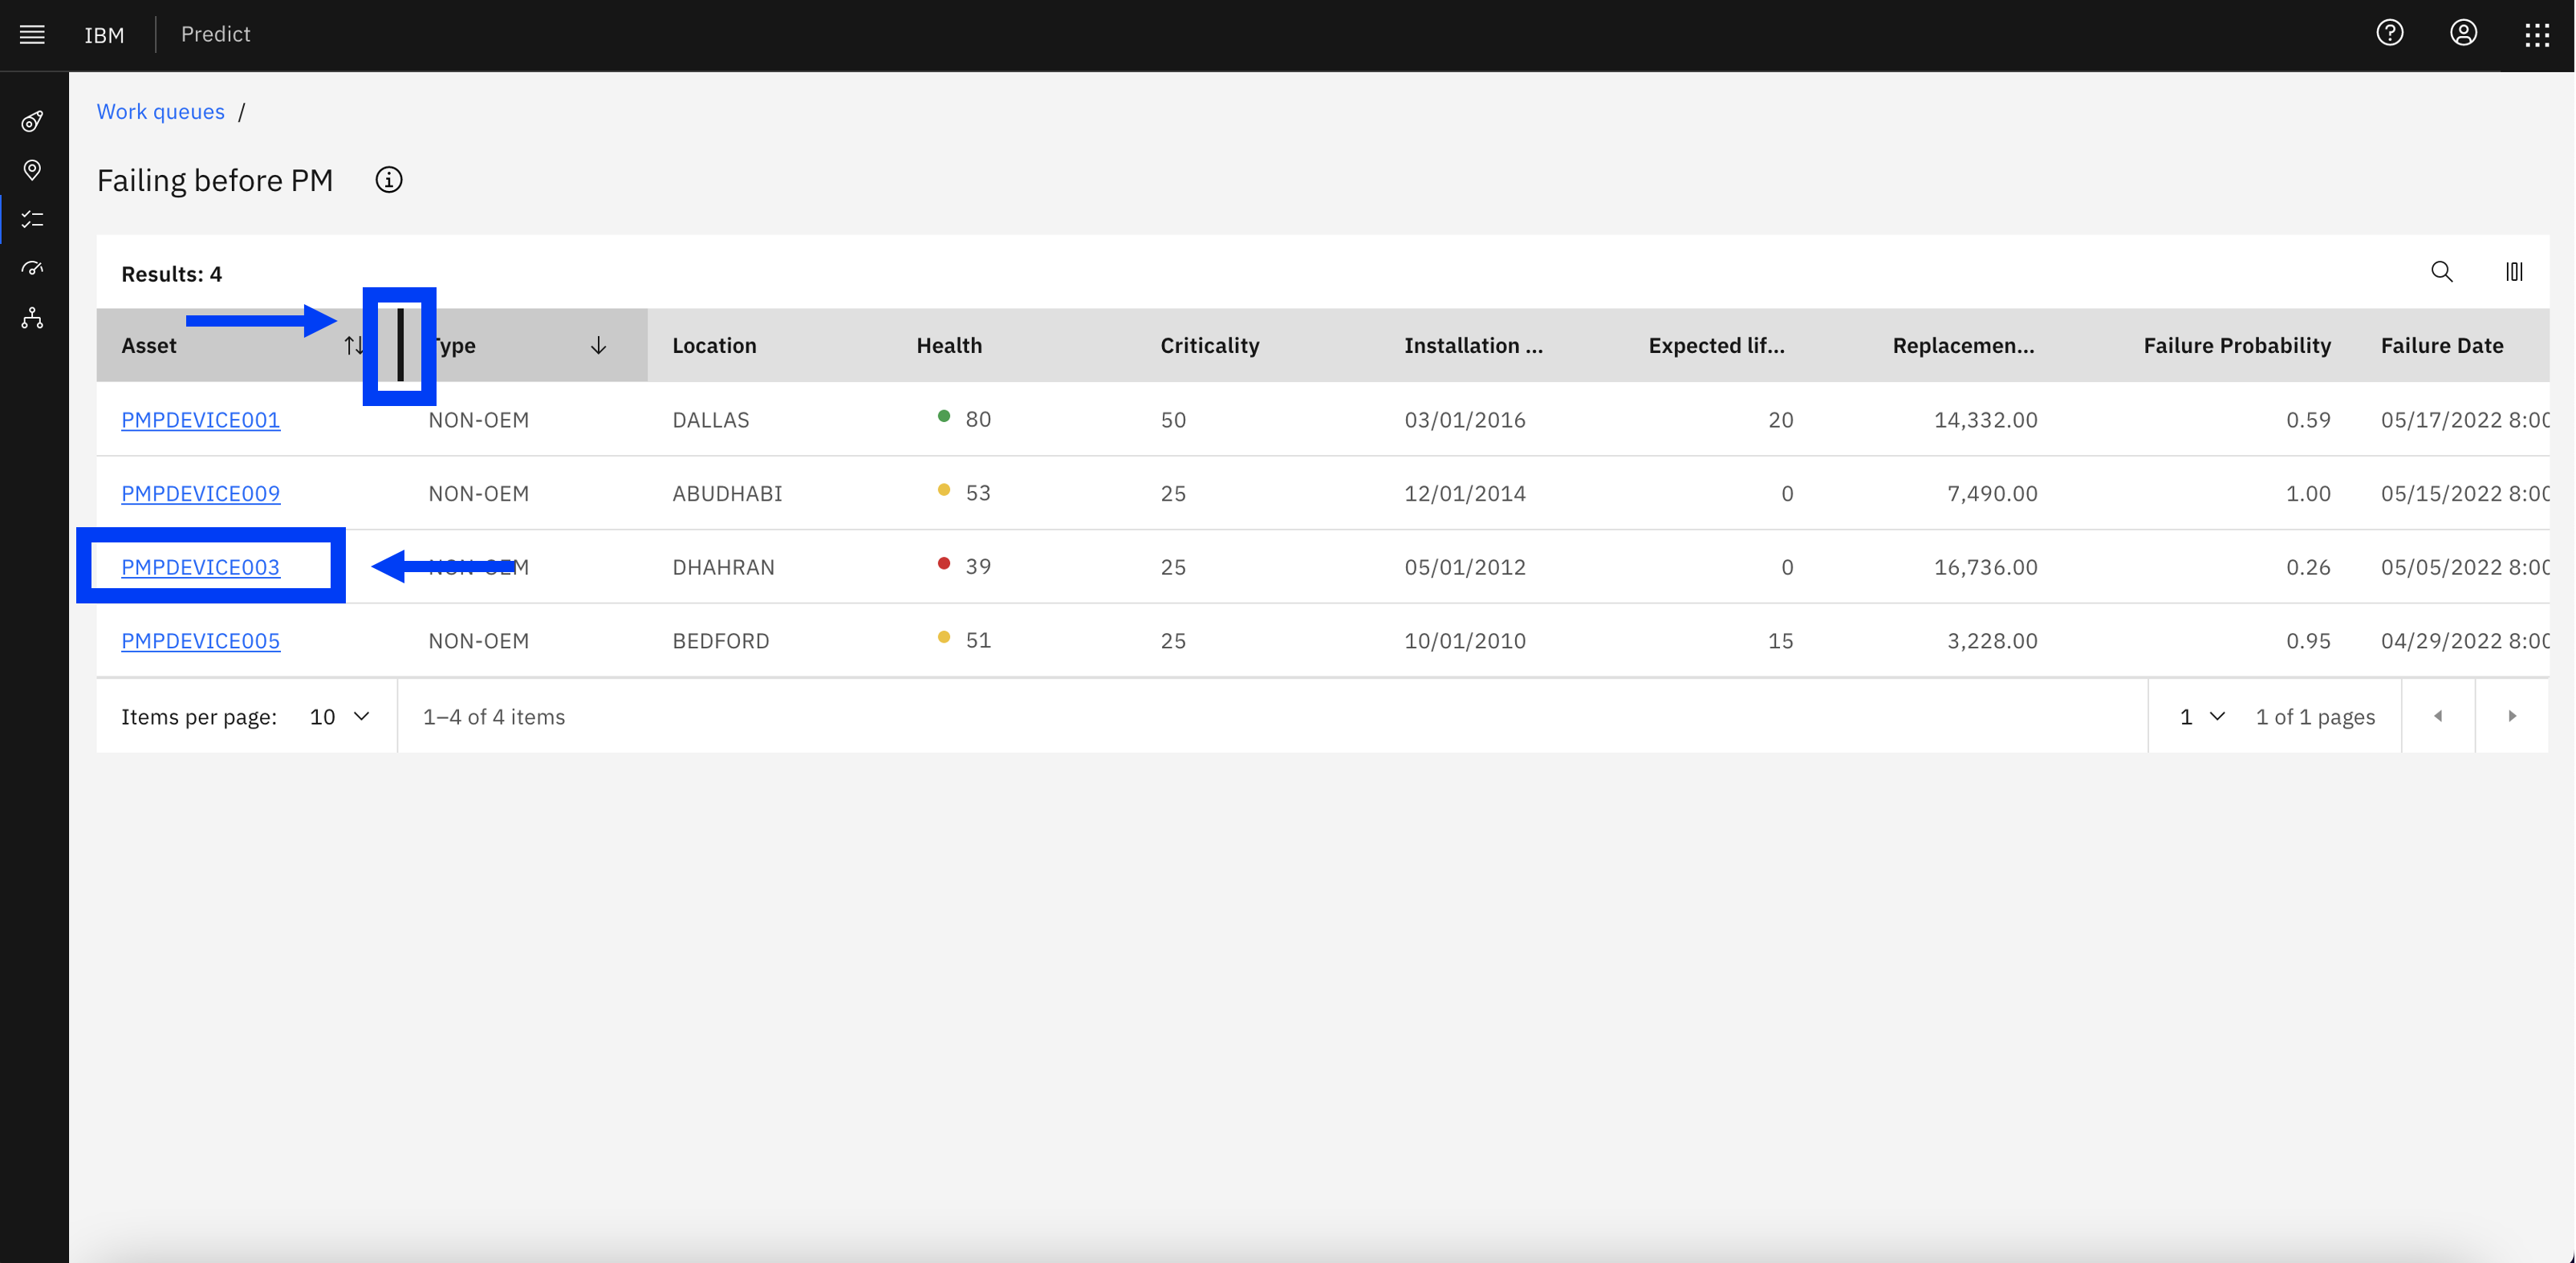Open asset PMPDEVICE005
This screenshot has height=1263, width=2576.
click(200, 641)
